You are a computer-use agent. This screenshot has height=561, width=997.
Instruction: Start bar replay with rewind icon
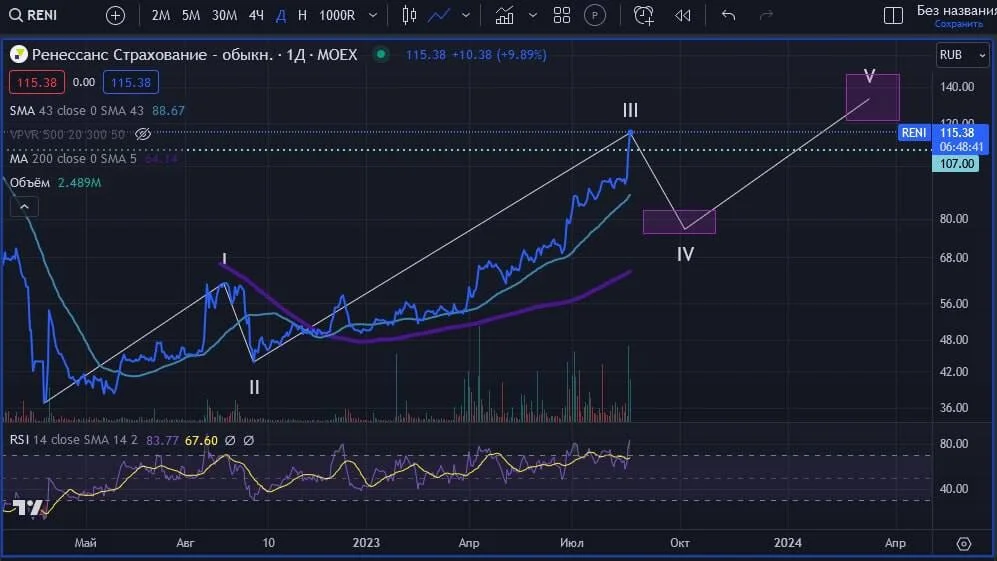(x=683, y=15)
